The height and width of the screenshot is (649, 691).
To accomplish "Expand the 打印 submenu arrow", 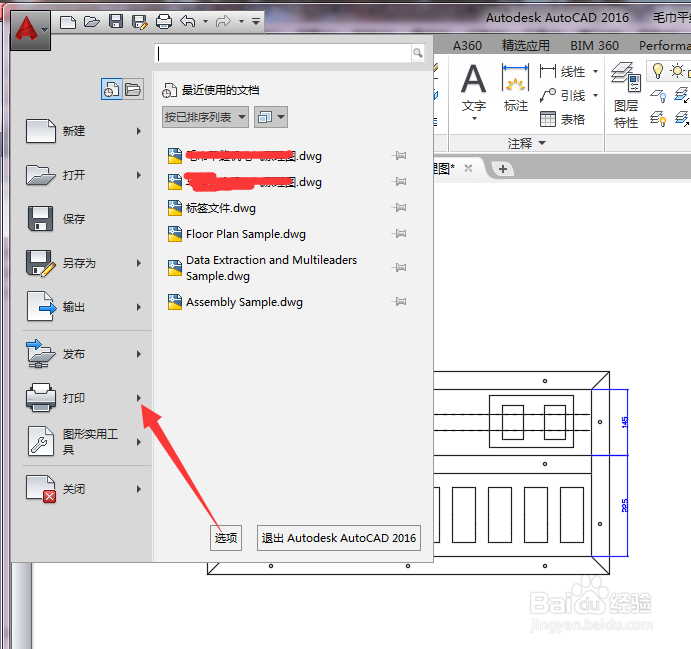I will click(x=139, y=398).
